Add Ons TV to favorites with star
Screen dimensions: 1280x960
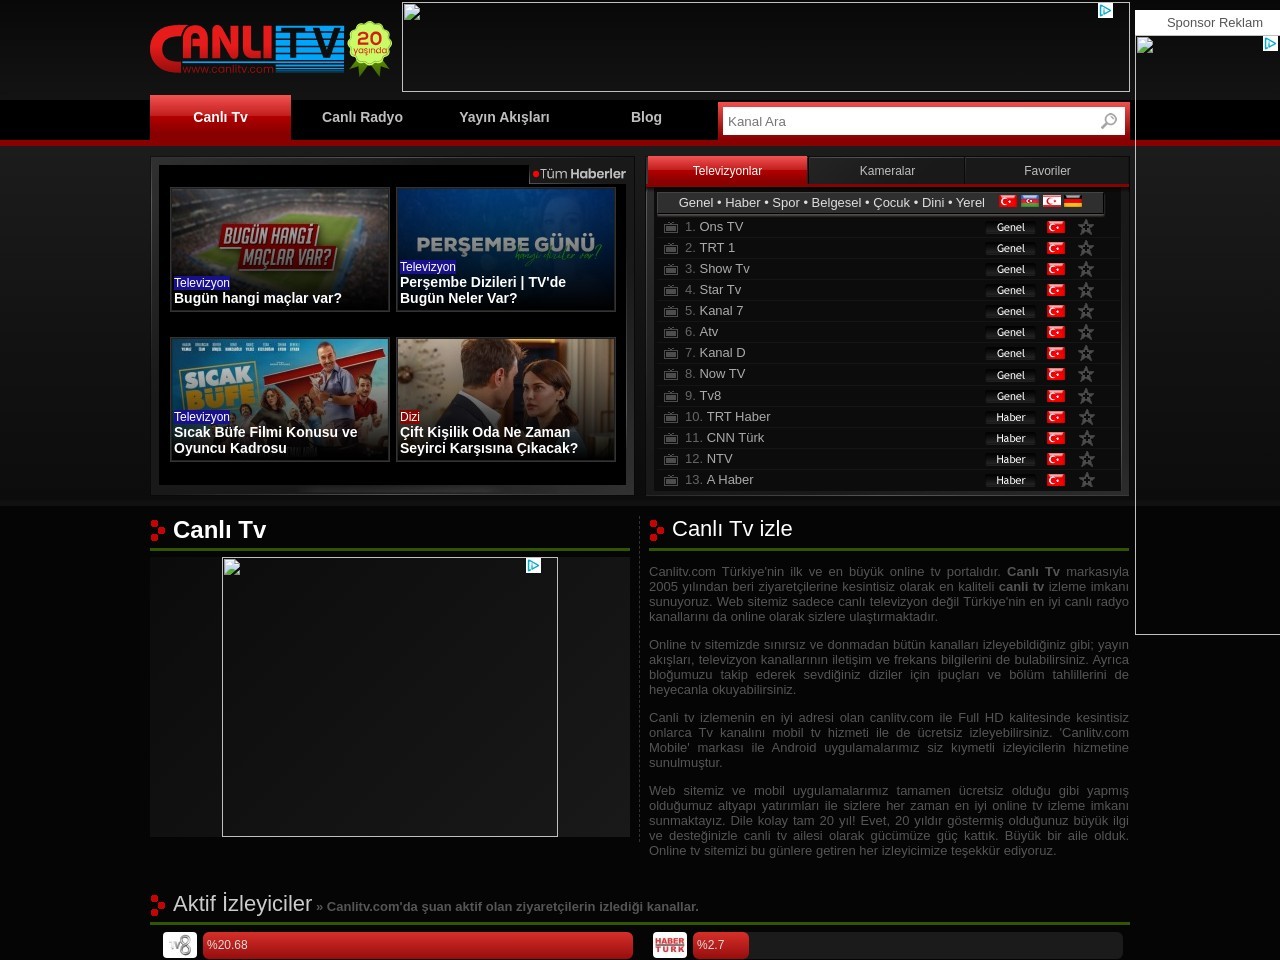(1086, 227)
